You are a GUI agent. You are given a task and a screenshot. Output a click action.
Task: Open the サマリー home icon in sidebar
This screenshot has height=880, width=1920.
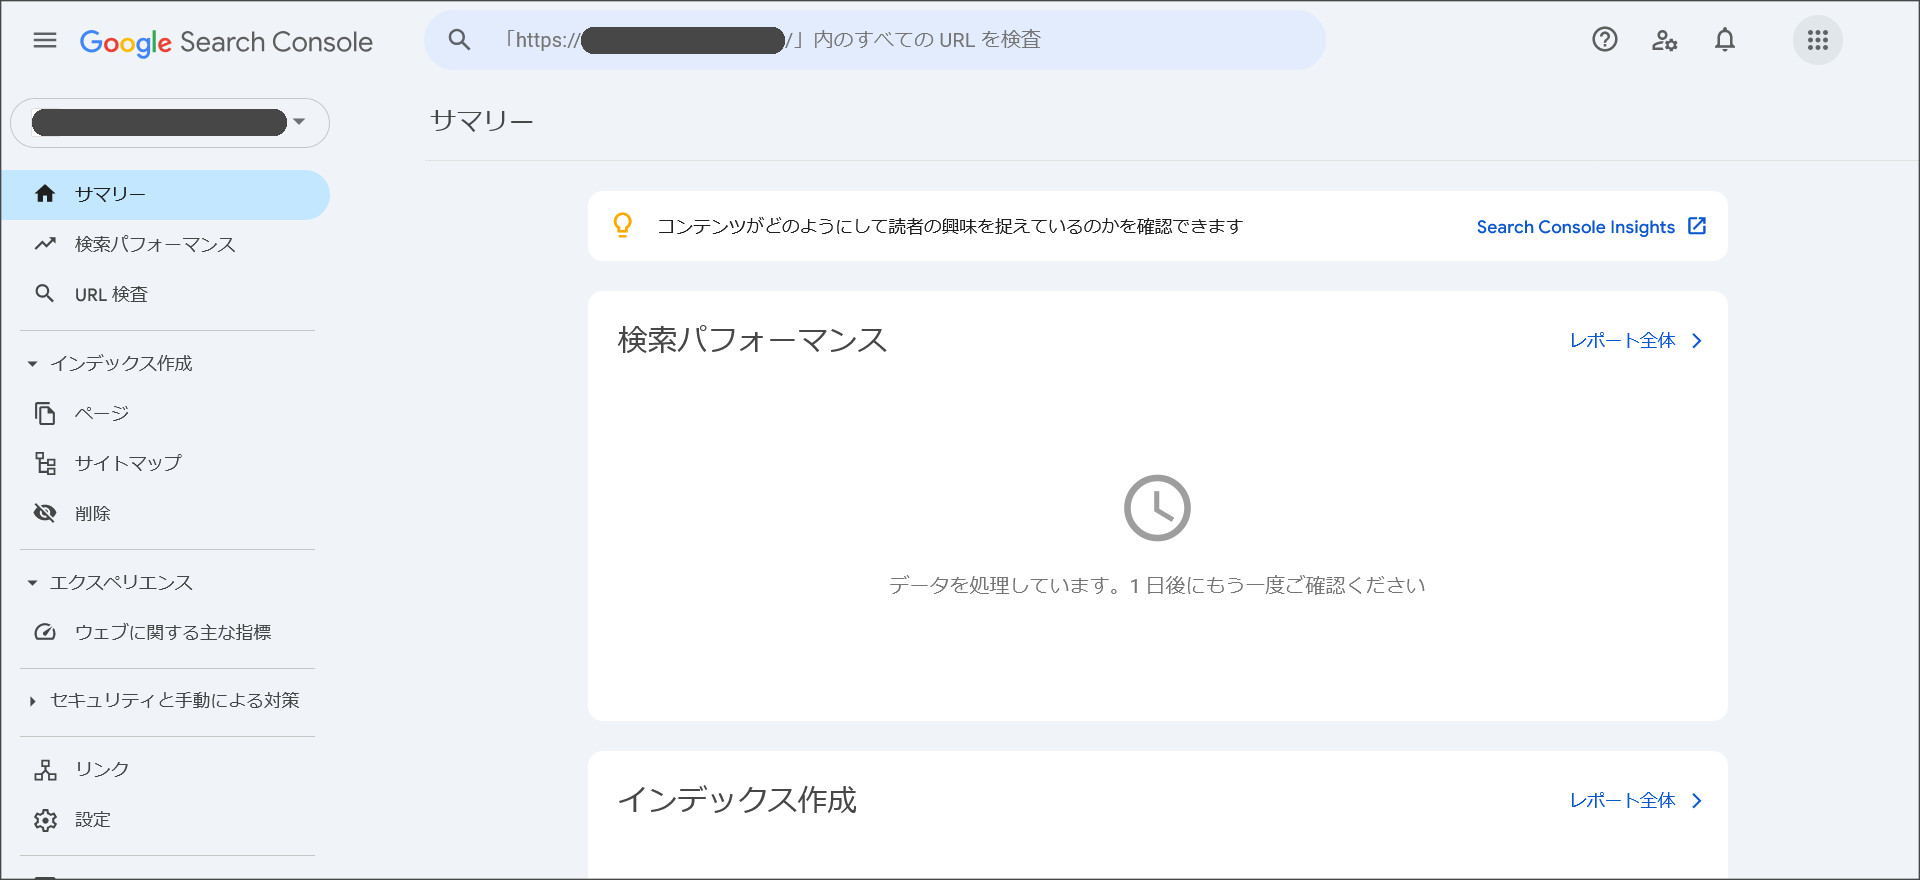[45, 194]
